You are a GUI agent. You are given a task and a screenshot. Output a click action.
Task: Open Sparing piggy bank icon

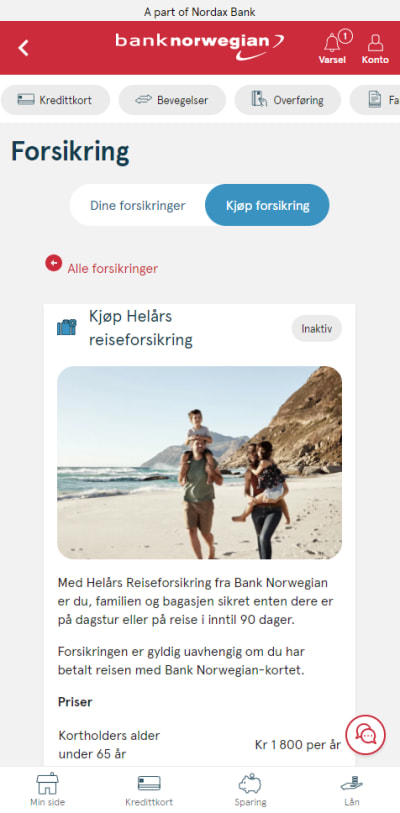coord(251,790)
